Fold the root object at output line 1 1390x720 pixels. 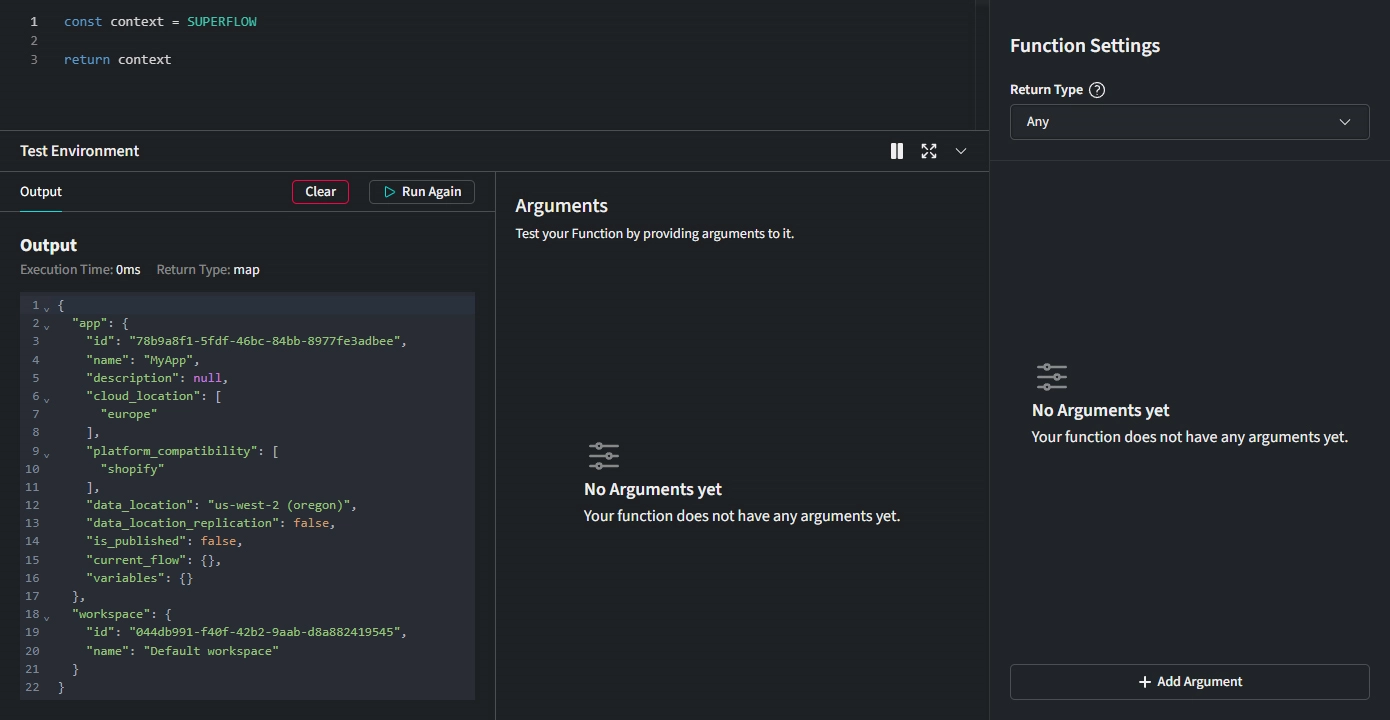coord(46,308)
